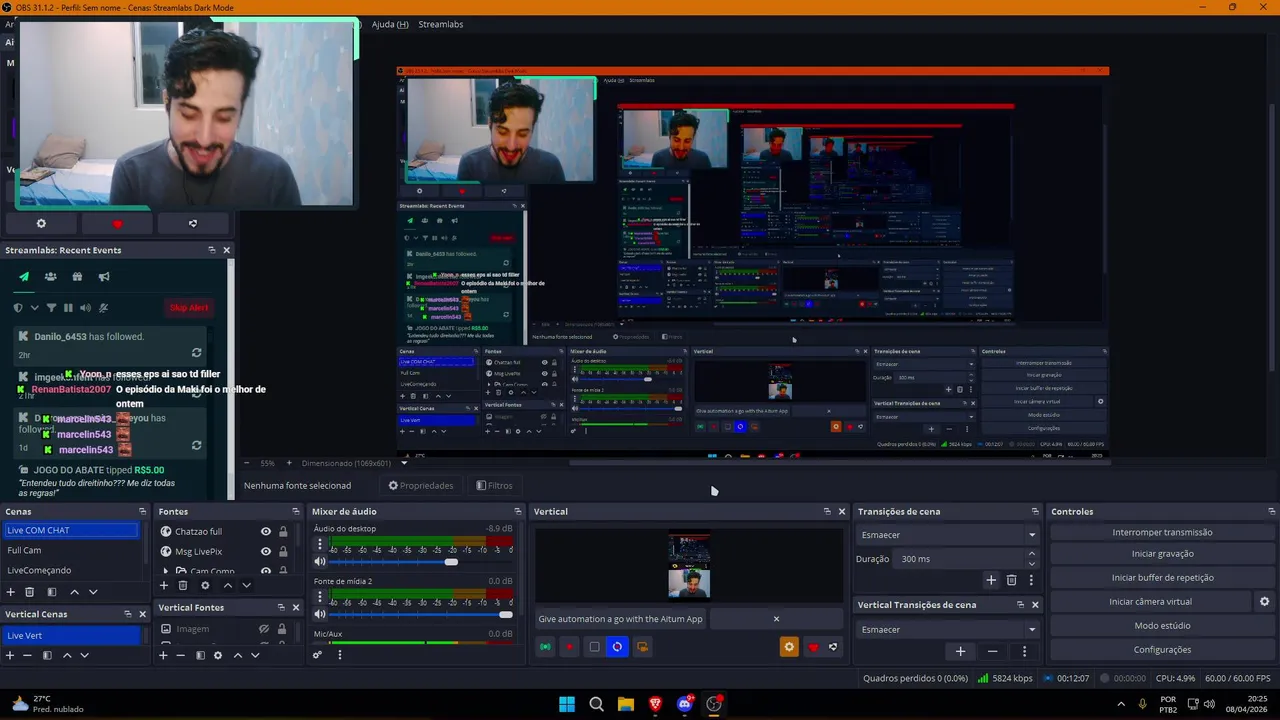Open virtual camera settings gear

(x=1264, y=601)
